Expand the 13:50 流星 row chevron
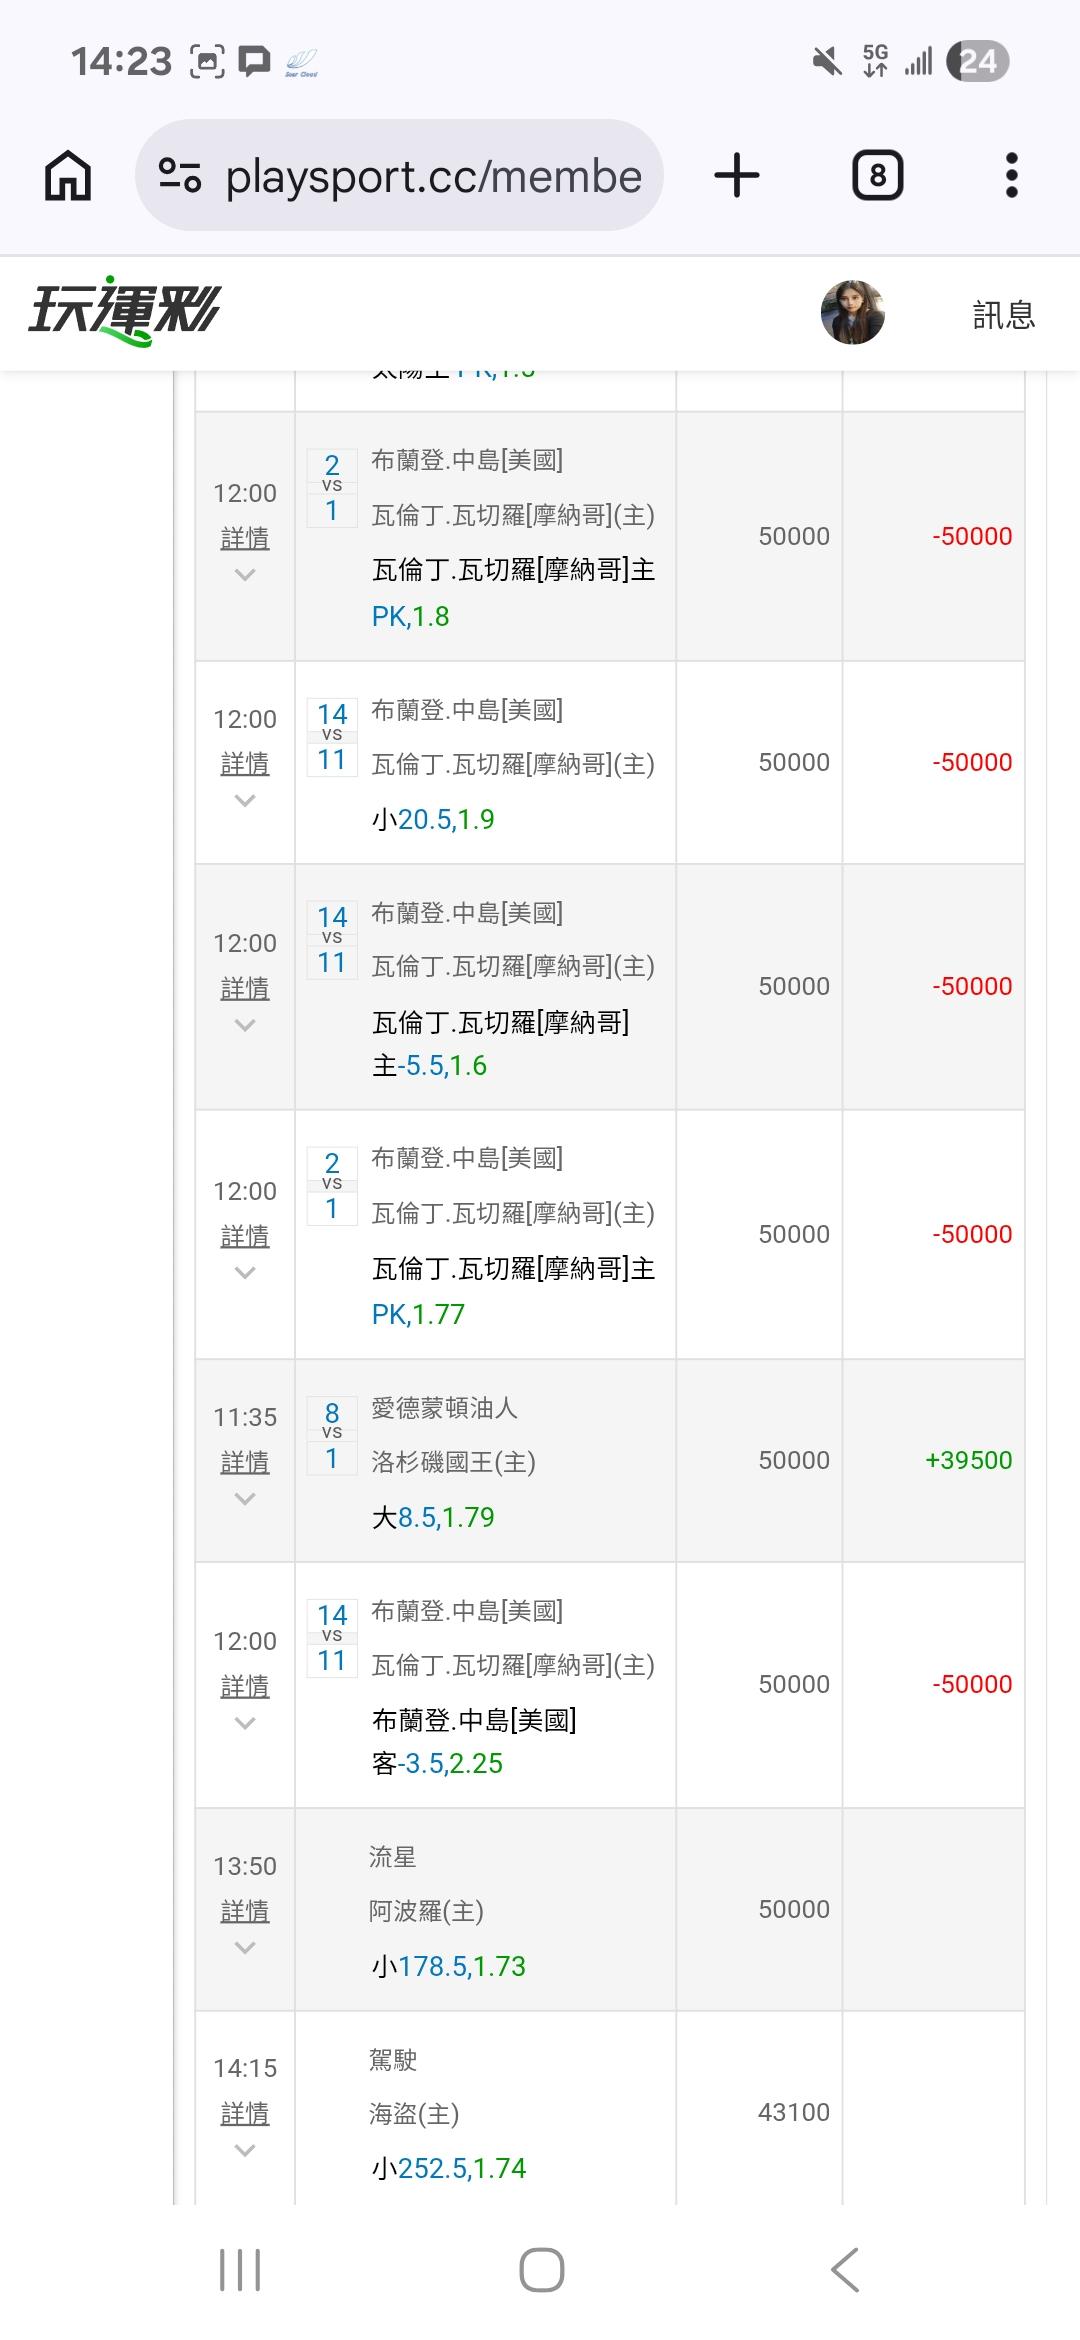Image resolution: width=1080 pixels, height=2340 pixels. click(x=245, y=1947)
